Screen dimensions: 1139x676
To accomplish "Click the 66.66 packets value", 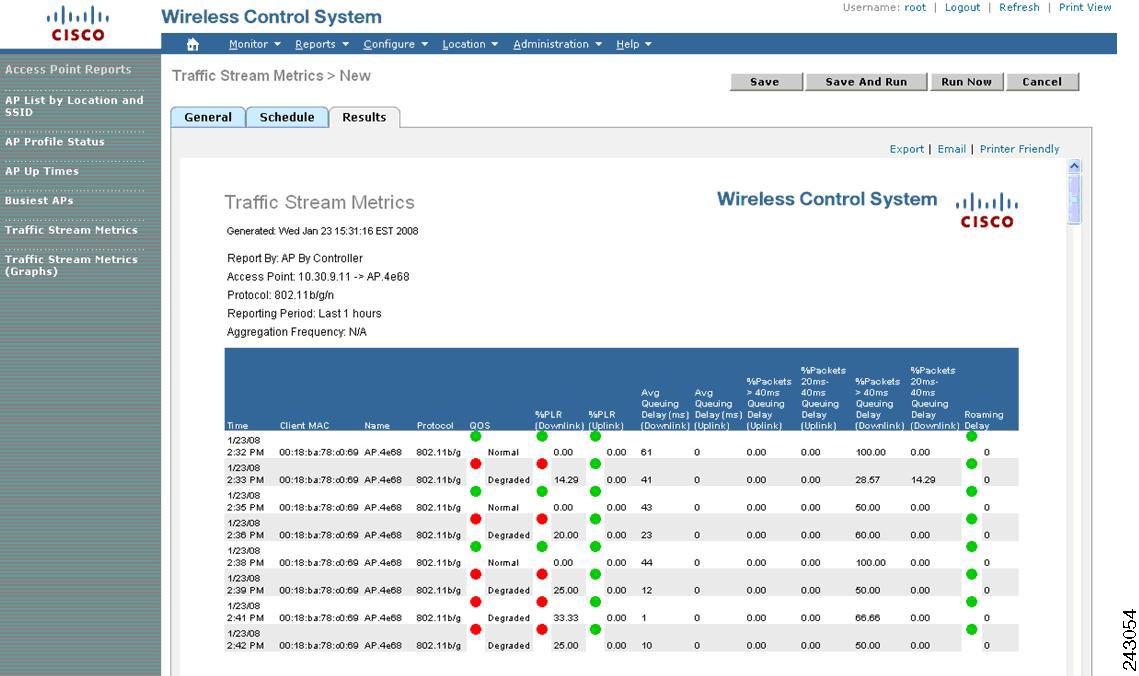I will coord(867,618).
